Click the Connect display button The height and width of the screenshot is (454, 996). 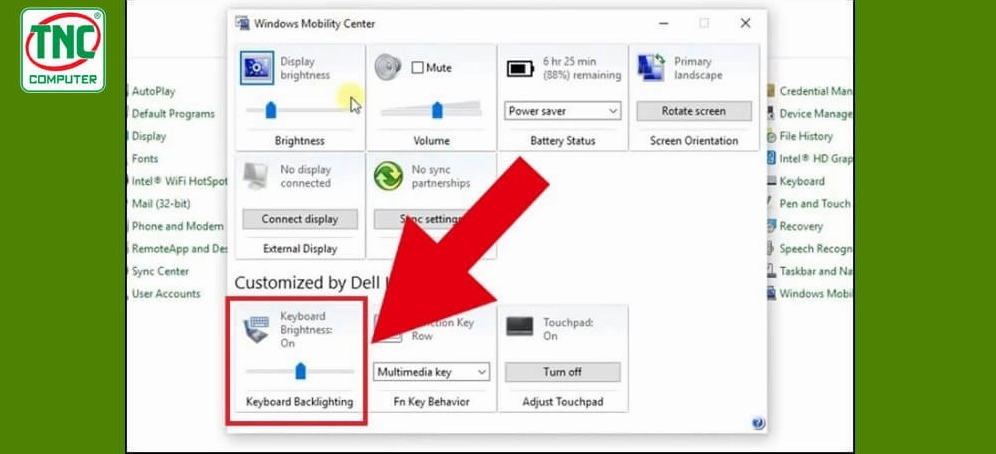(300, 219)
